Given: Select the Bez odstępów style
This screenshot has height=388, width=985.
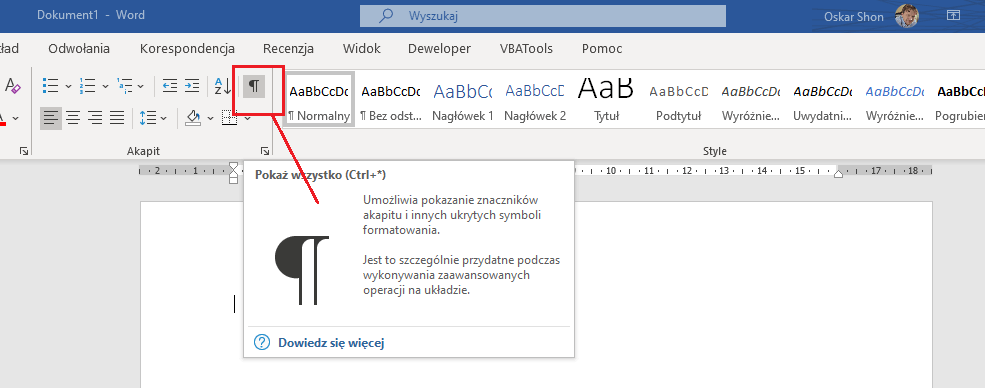Looking at the screenshot, I should (x=391, y=100).
